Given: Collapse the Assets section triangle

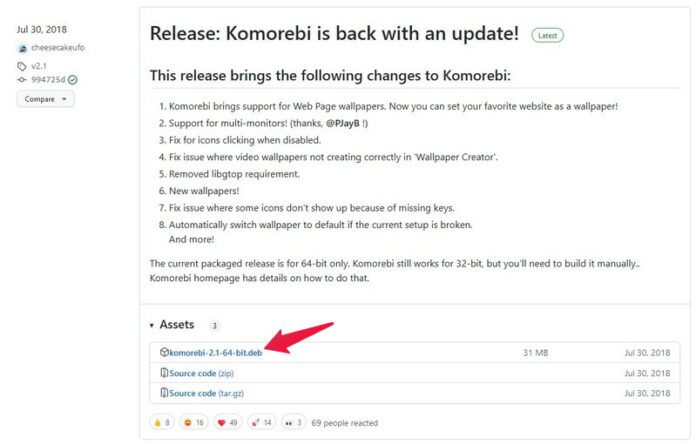Looking at the screenshot, I should [152, 325].
